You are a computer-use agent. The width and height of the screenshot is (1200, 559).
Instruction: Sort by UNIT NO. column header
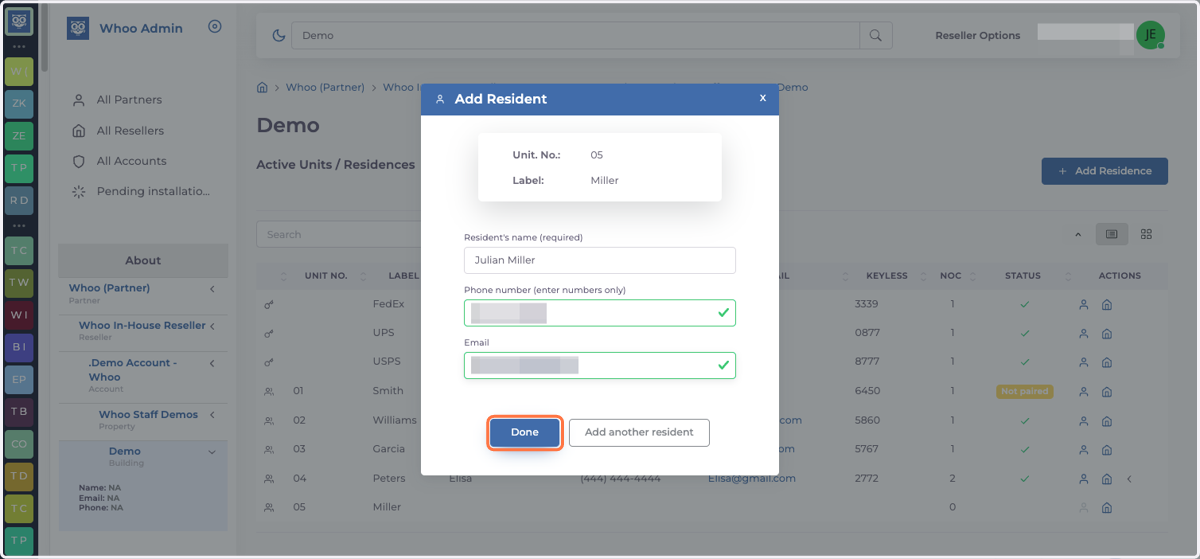click(x=326, y=276)
